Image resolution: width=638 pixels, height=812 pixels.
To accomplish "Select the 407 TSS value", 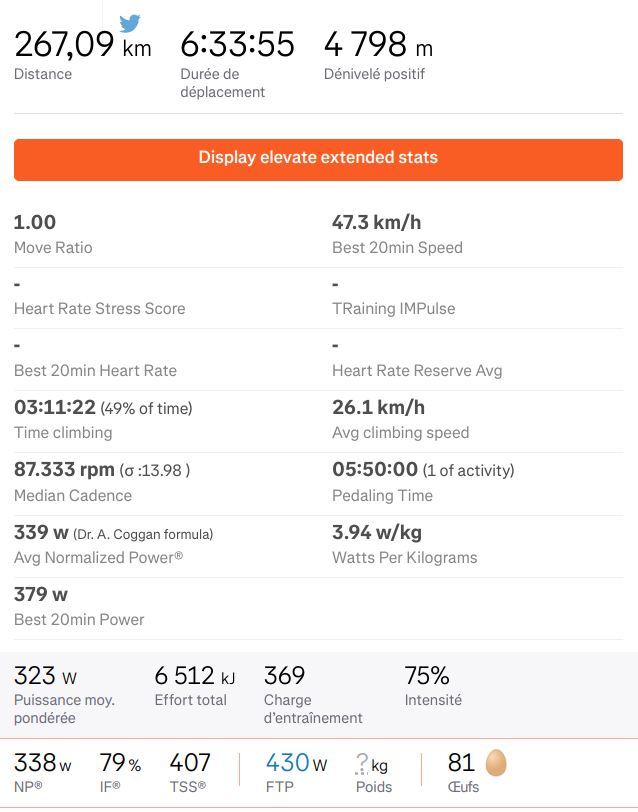I will [x=190, y=765].
